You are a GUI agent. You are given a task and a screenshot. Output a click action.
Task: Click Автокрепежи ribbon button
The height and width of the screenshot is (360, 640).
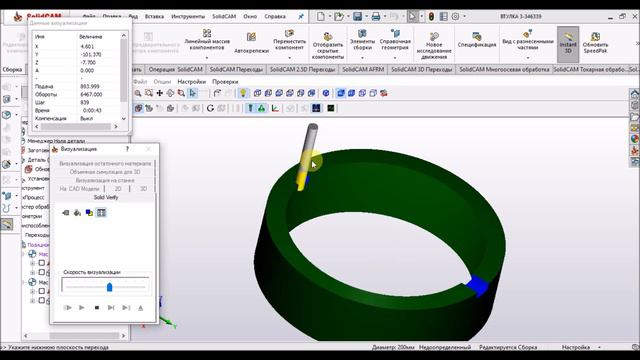[x=251, y=43]
